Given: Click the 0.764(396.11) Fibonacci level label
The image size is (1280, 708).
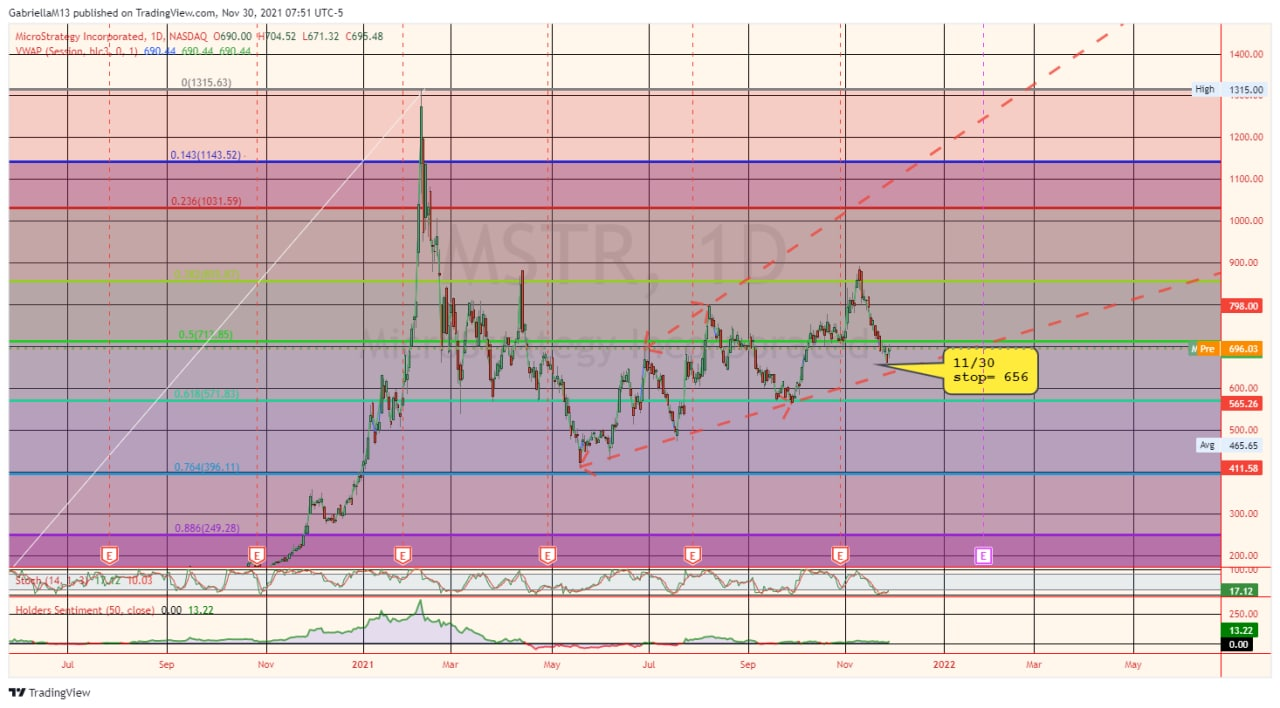Looking at the screenshot, I should click(x=207, y=467).
